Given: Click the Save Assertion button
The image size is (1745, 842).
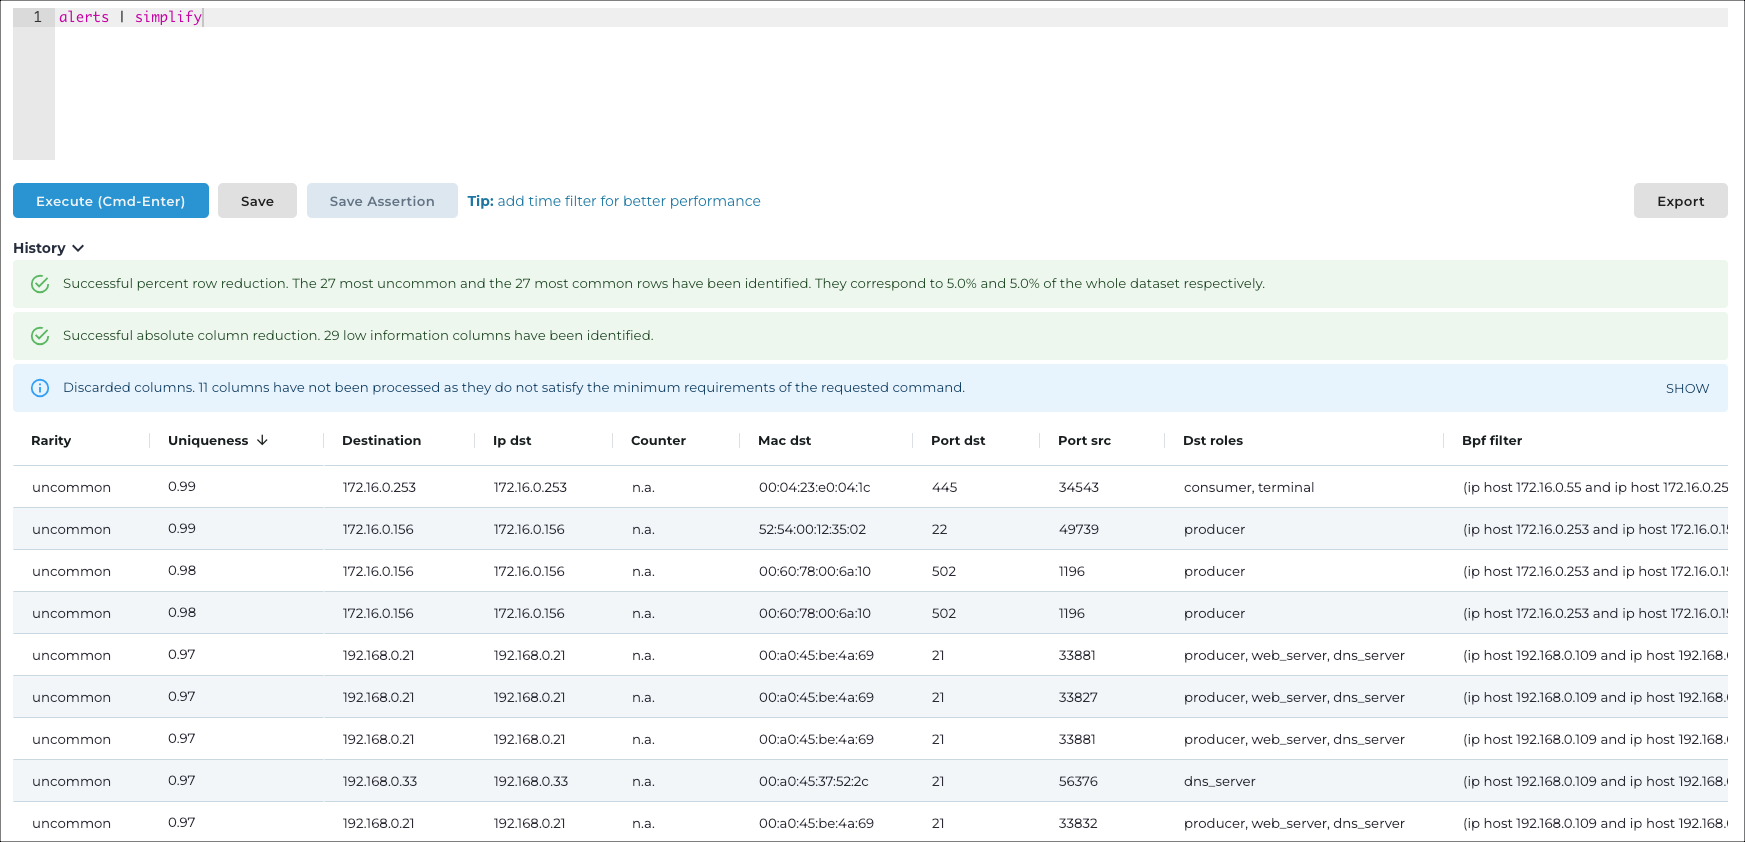Looking at the screenshot, I should click(382, 201).
